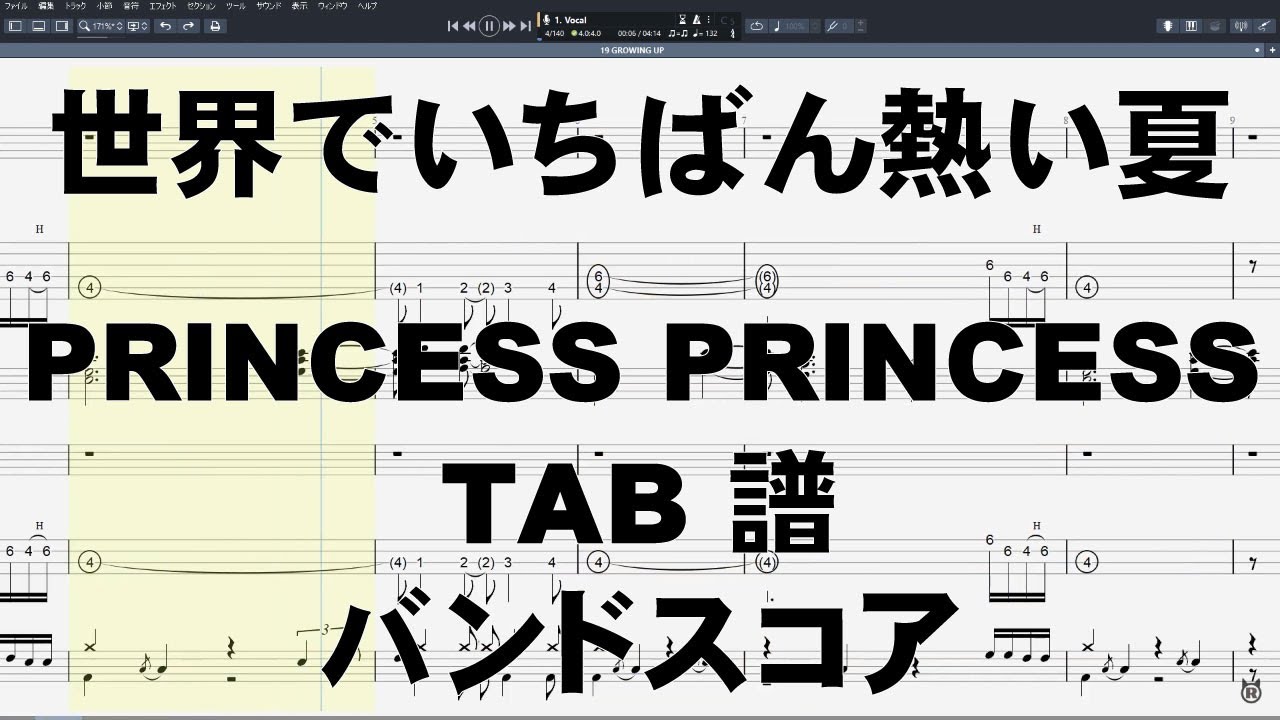Toggle the bottom global view panel

[38, 26]
